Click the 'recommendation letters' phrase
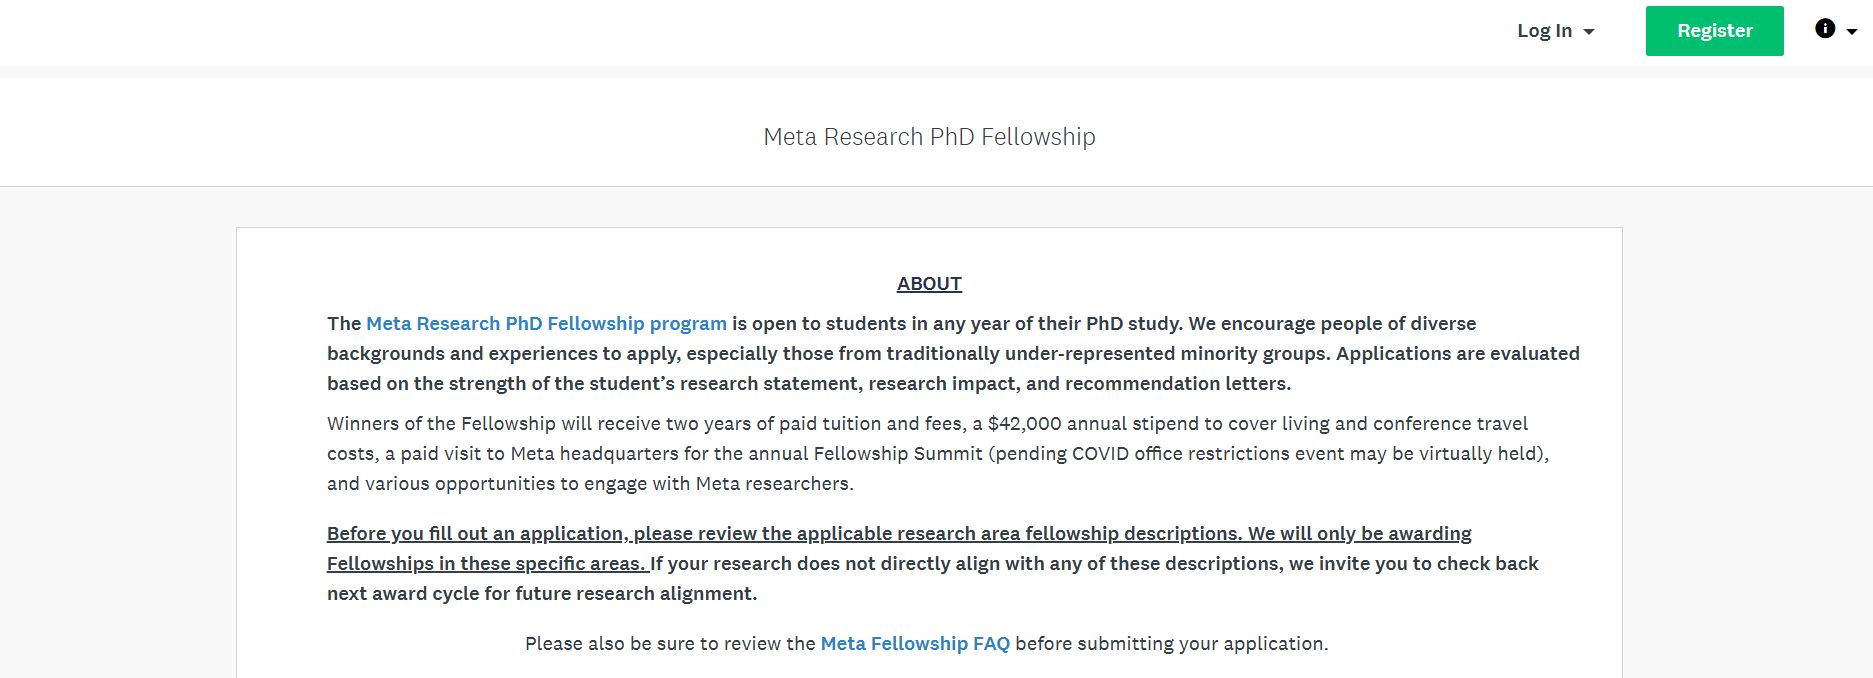This screenshot has width=1873, height=678. pyautogui.click(x=1178, y=383)
